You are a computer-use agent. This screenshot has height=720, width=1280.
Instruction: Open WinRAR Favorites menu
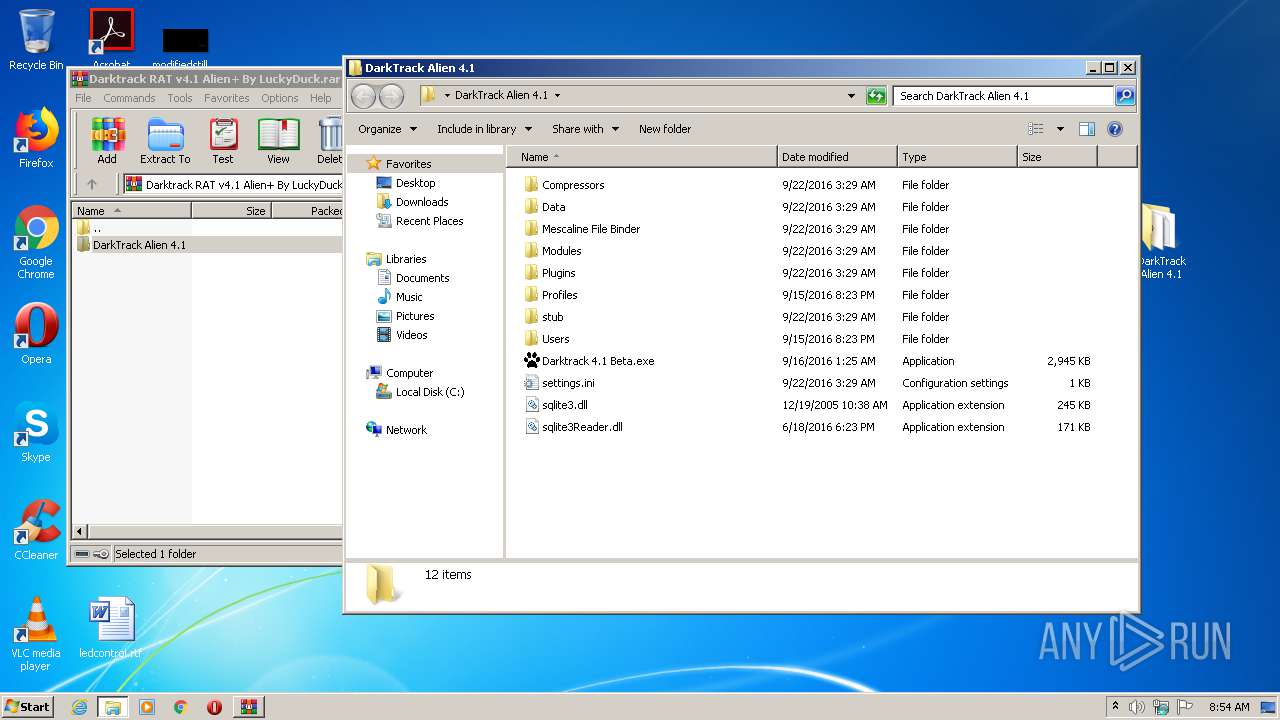227,98
